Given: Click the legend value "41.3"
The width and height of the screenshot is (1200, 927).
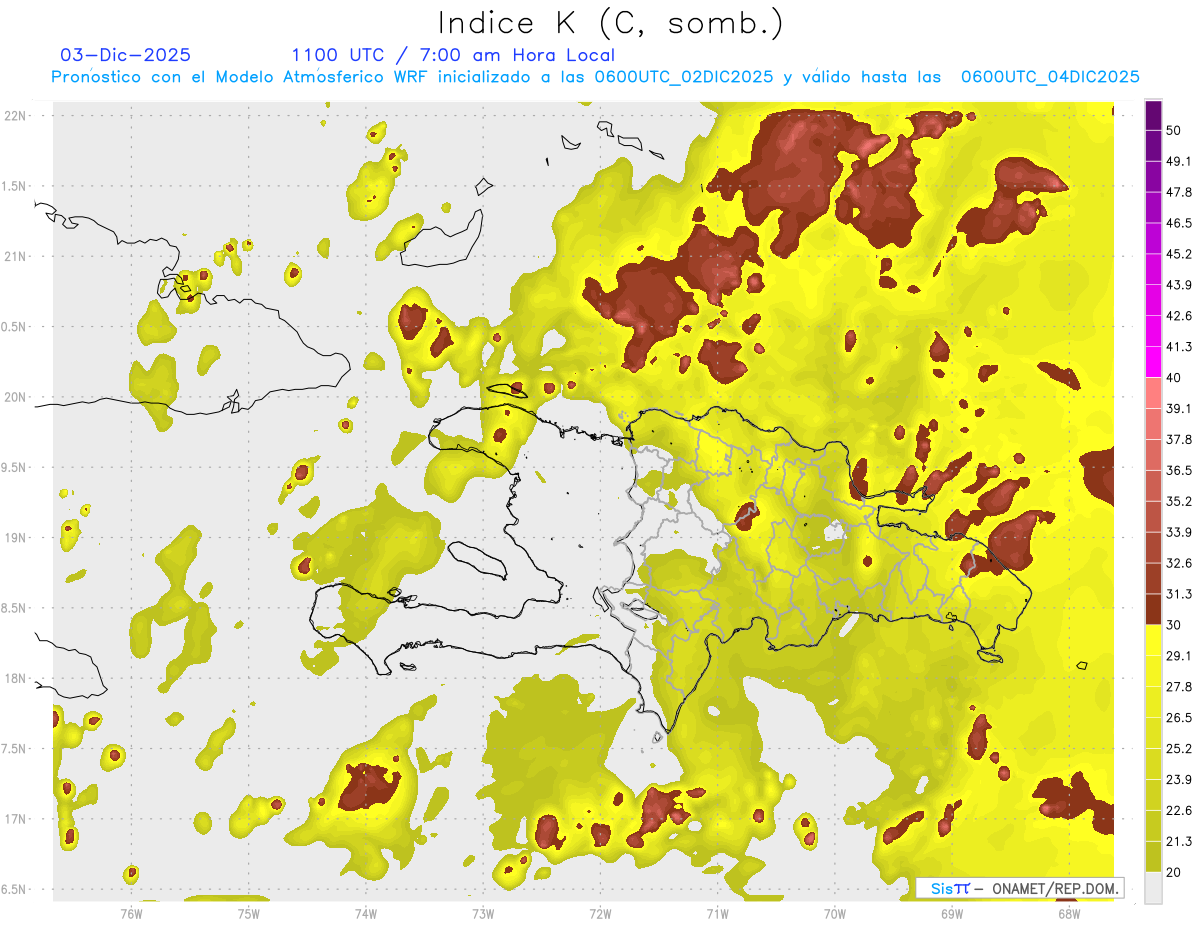Looking at the screenshot, I should click(1179, 347).
